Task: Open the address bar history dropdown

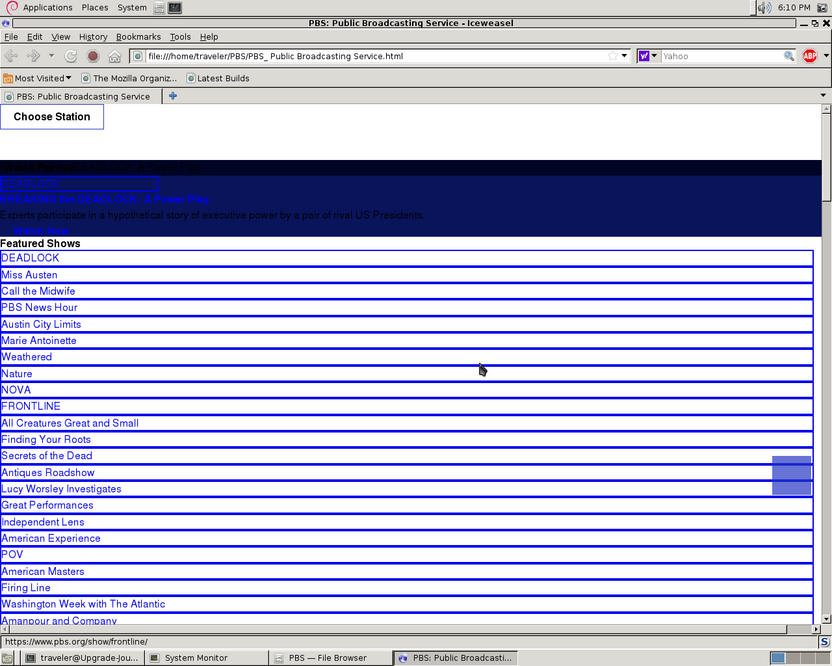Action: point(625,56)
